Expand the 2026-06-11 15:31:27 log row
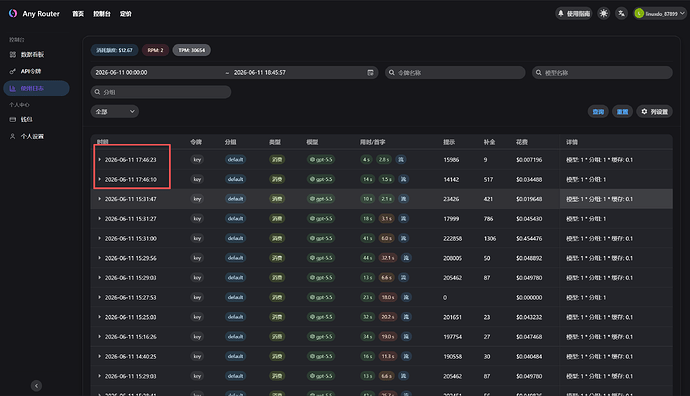Image resolution: width=690 pixels, height=396 pixels. 99,219
